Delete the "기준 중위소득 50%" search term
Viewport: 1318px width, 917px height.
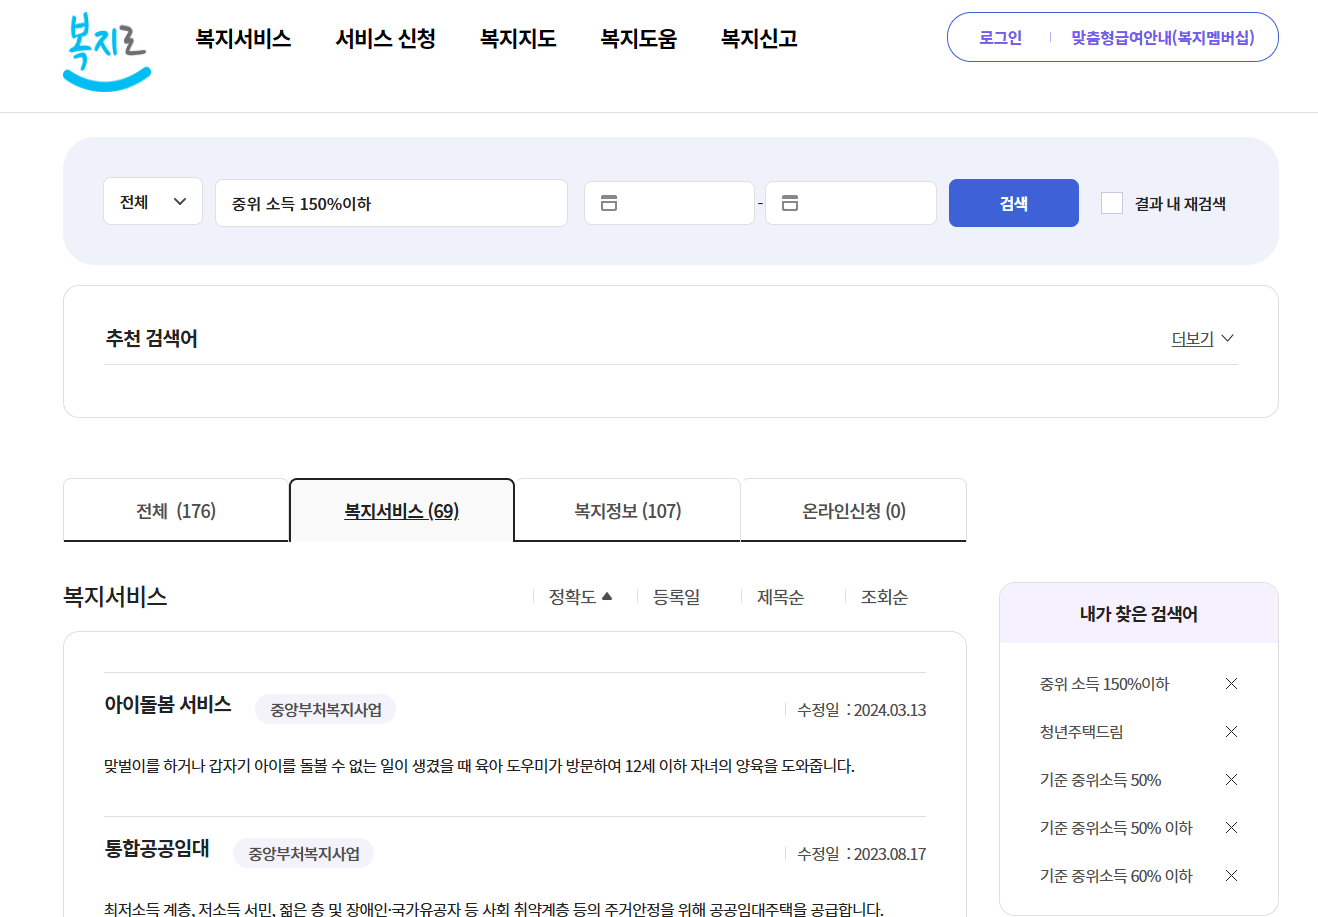[1231, 779]
